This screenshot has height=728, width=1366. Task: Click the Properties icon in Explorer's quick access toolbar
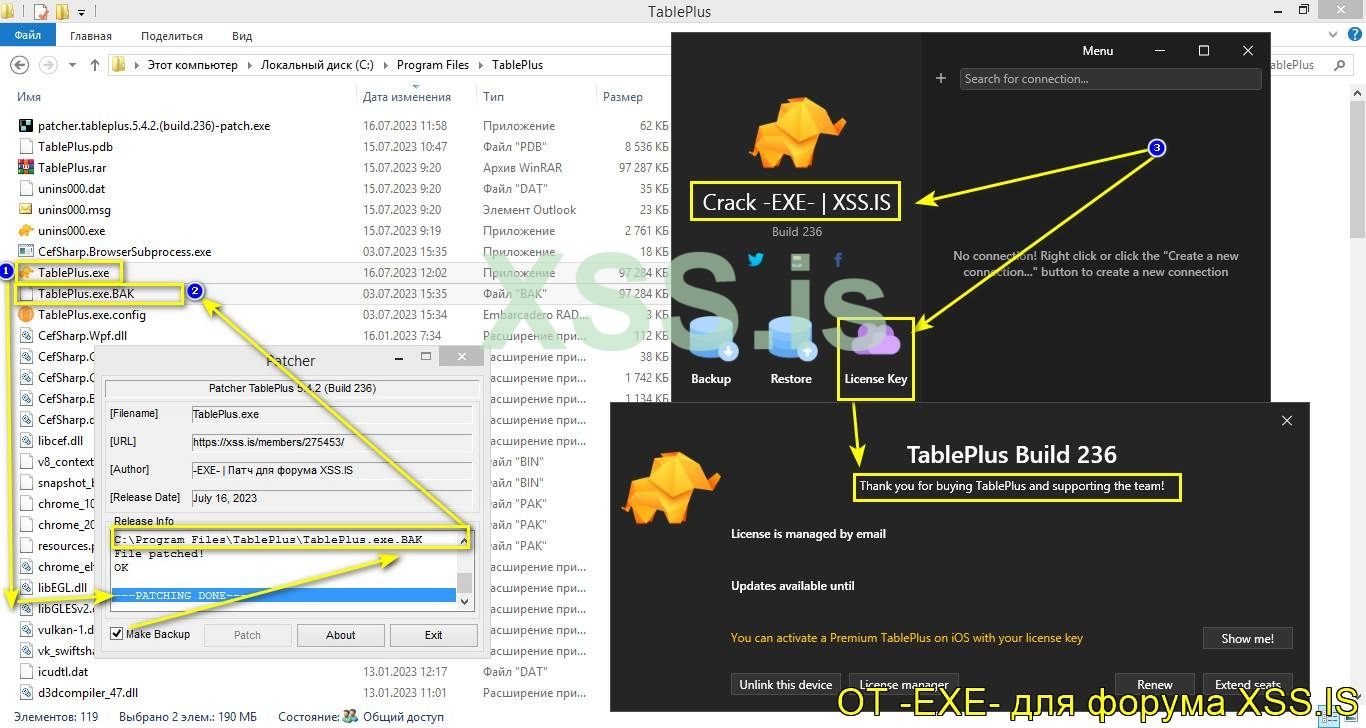[41, 12]
